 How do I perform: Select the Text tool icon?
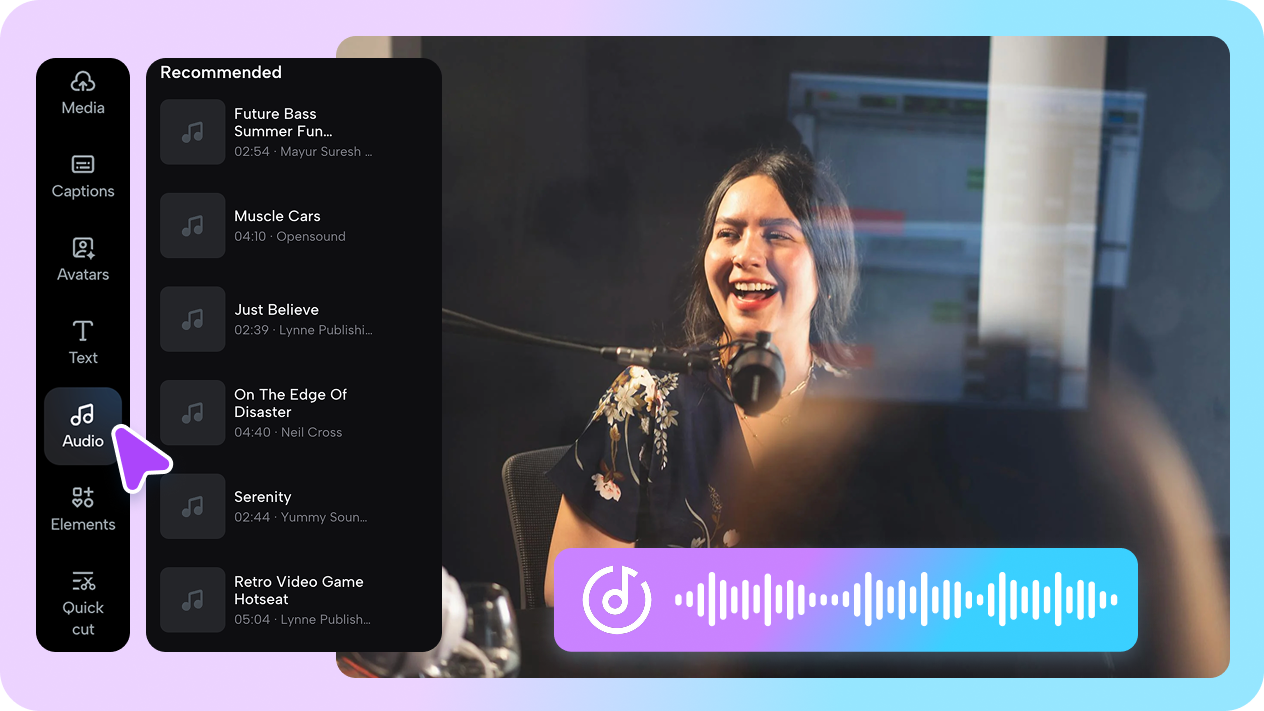click(x=83, y=331)
